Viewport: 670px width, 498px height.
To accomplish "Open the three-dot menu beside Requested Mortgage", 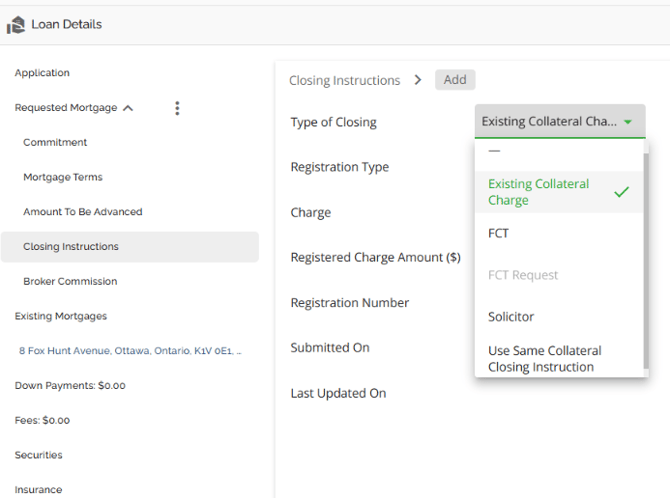I will coord(177,108).
